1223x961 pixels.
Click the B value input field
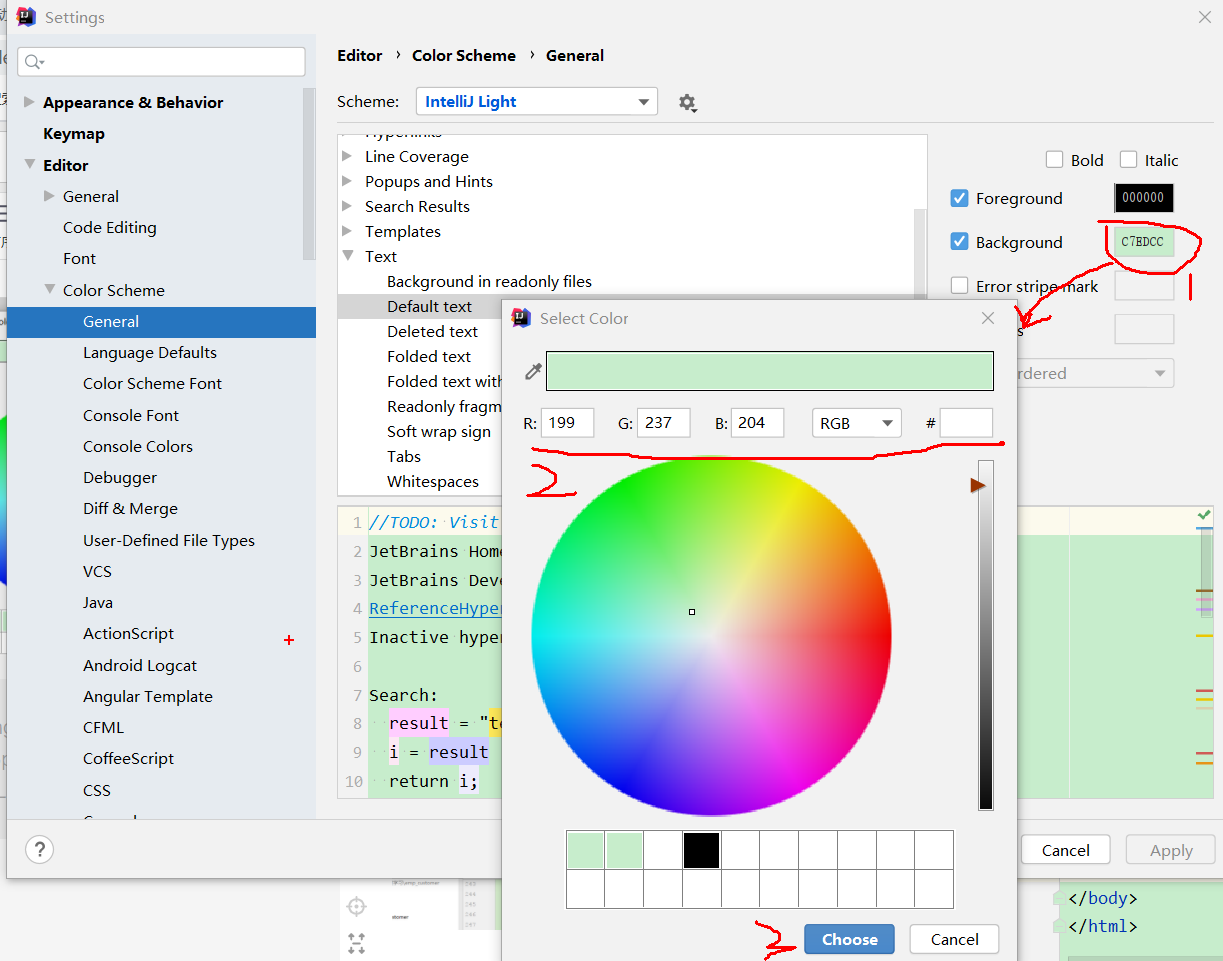pyautogui.click(x=757, y=423)
